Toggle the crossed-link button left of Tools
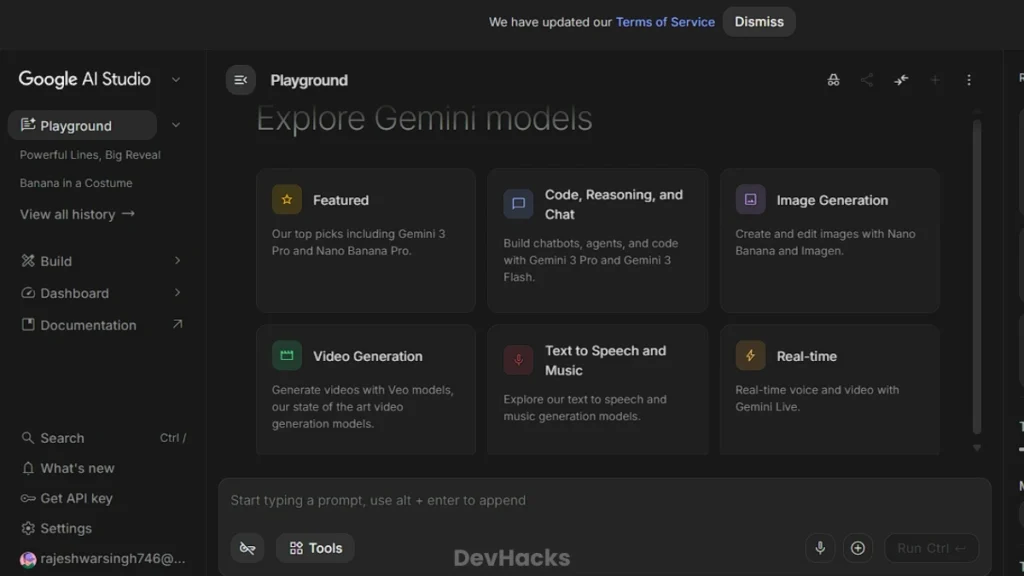The height and width of the screenshot is (576, 1024). click(248, 548)
